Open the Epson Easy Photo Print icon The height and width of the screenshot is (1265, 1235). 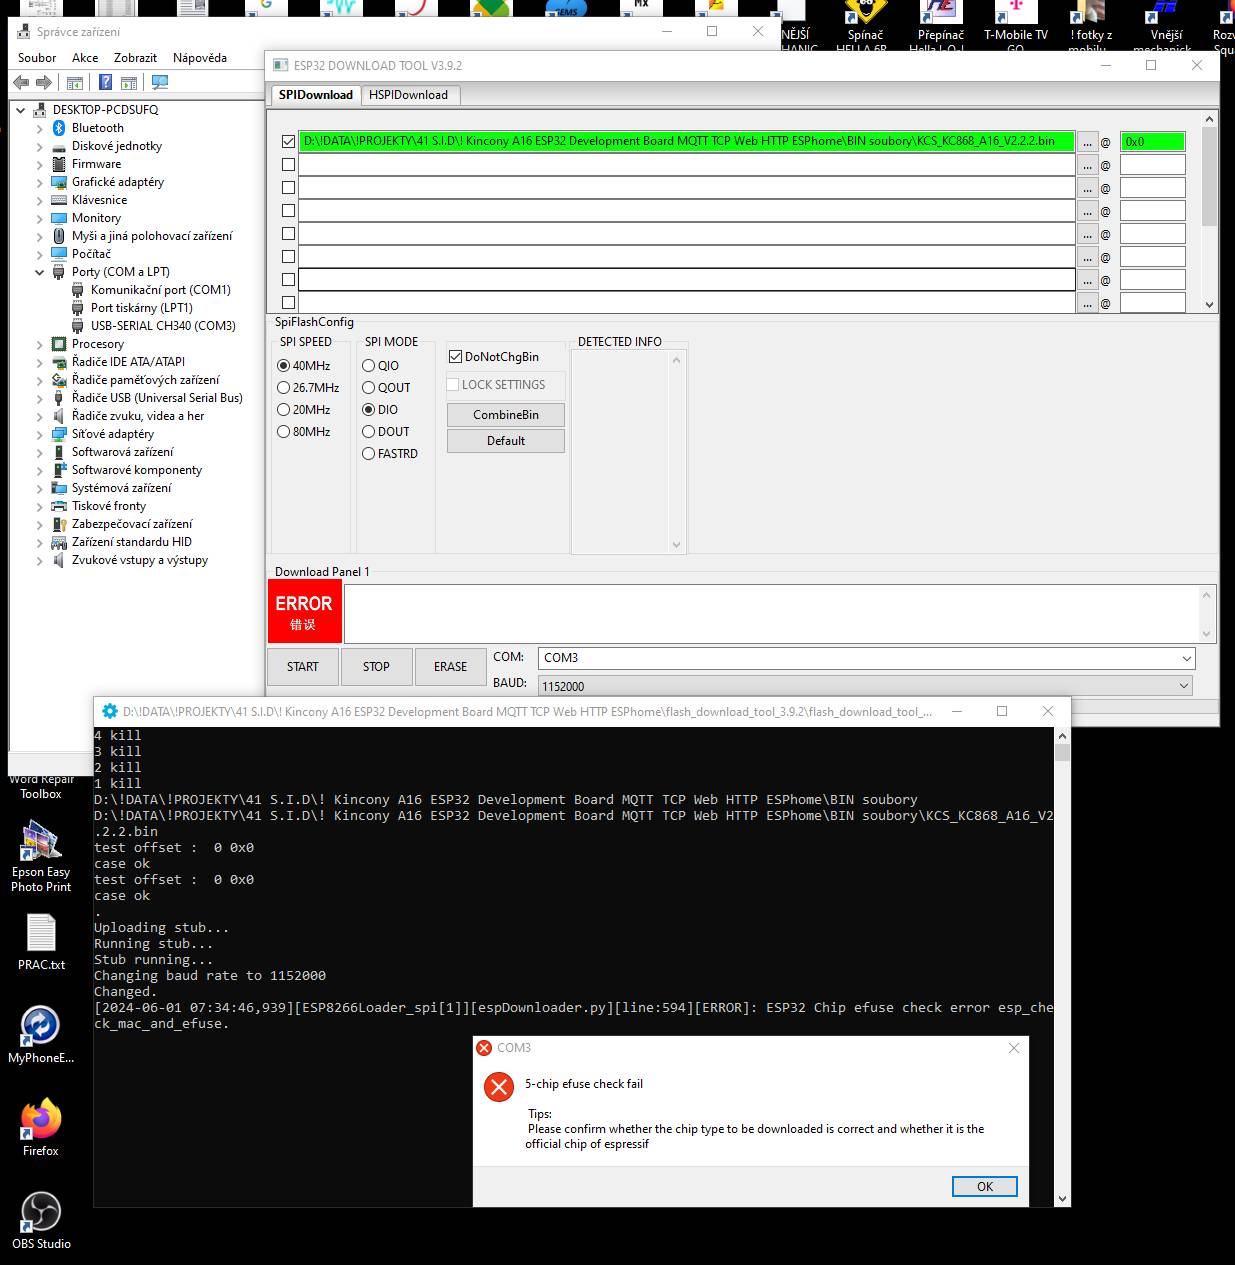[x=41, y=841]
